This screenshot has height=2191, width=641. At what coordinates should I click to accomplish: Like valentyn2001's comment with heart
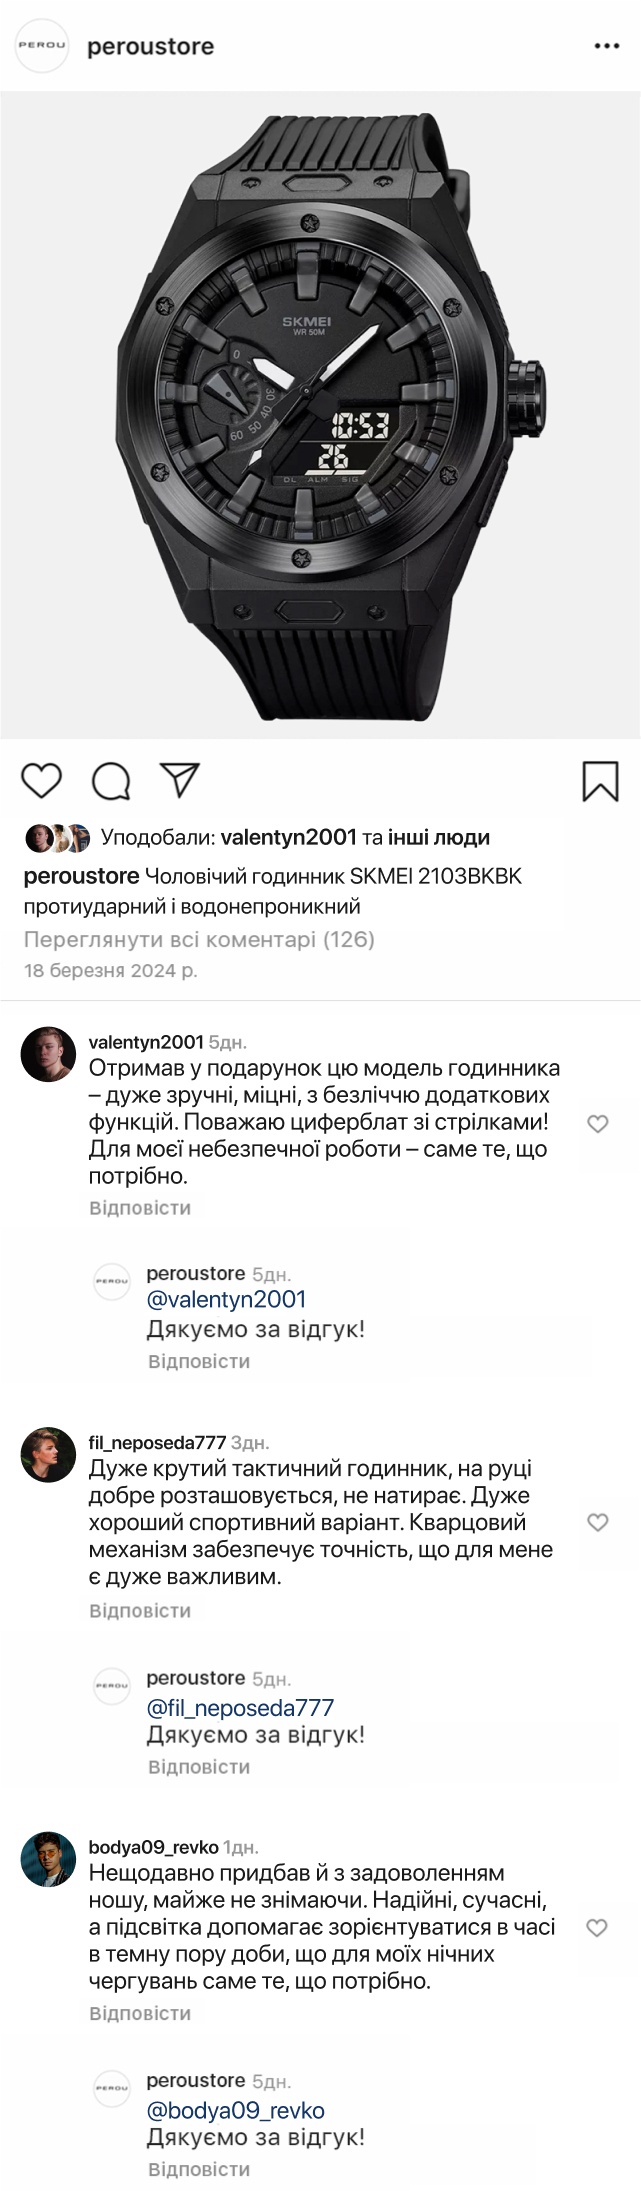[597, 1124]
